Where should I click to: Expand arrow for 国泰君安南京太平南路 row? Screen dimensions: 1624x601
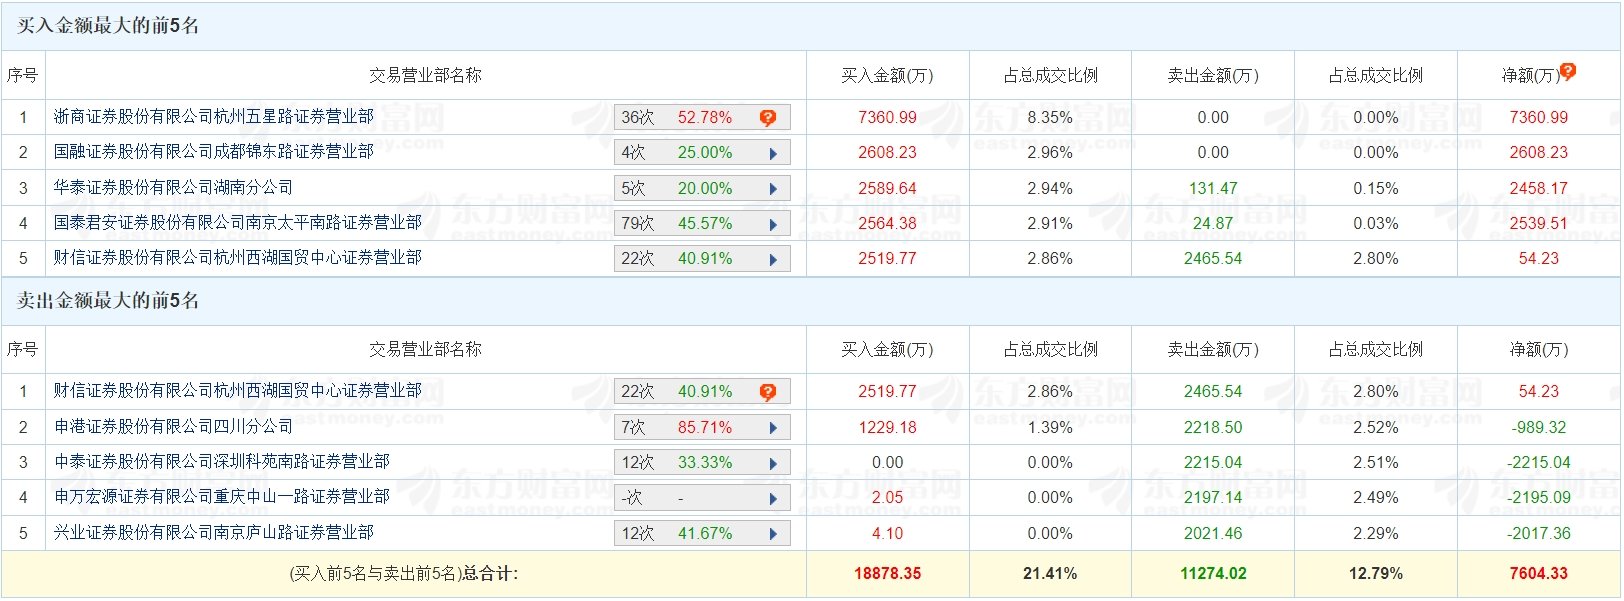point(773,225)
